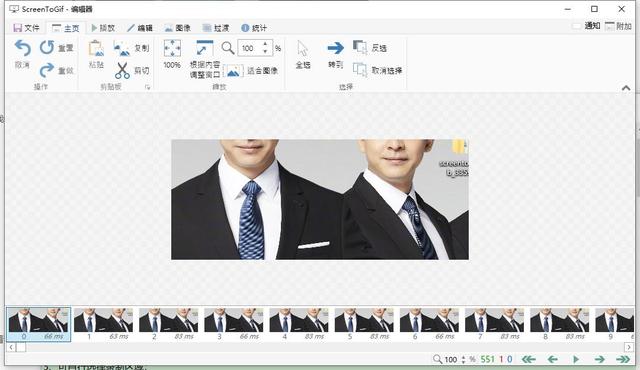This screenshot has height=370, width=640.
Task: Click the Reset (重置) icon
Action: point(47,47)
